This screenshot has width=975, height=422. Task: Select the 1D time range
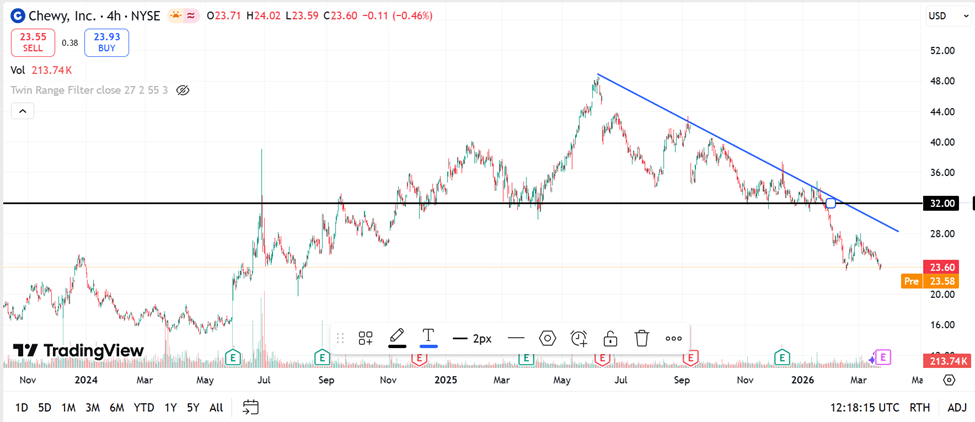point(21,408)
